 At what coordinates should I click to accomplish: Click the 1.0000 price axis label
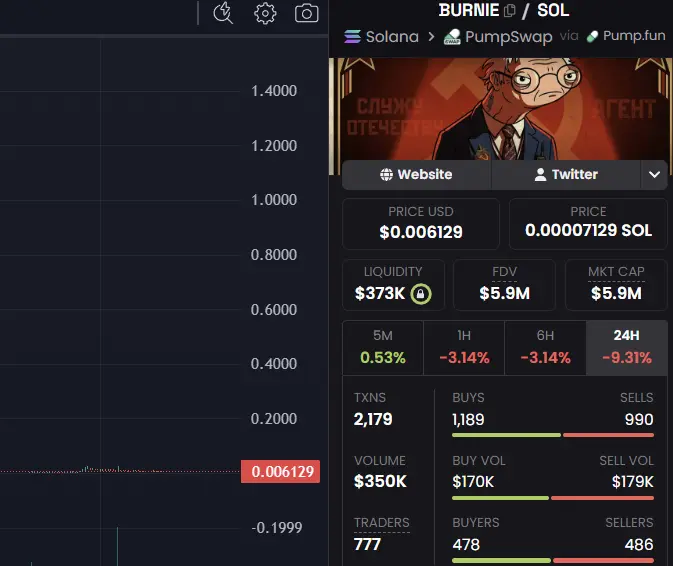click(274, 200)
